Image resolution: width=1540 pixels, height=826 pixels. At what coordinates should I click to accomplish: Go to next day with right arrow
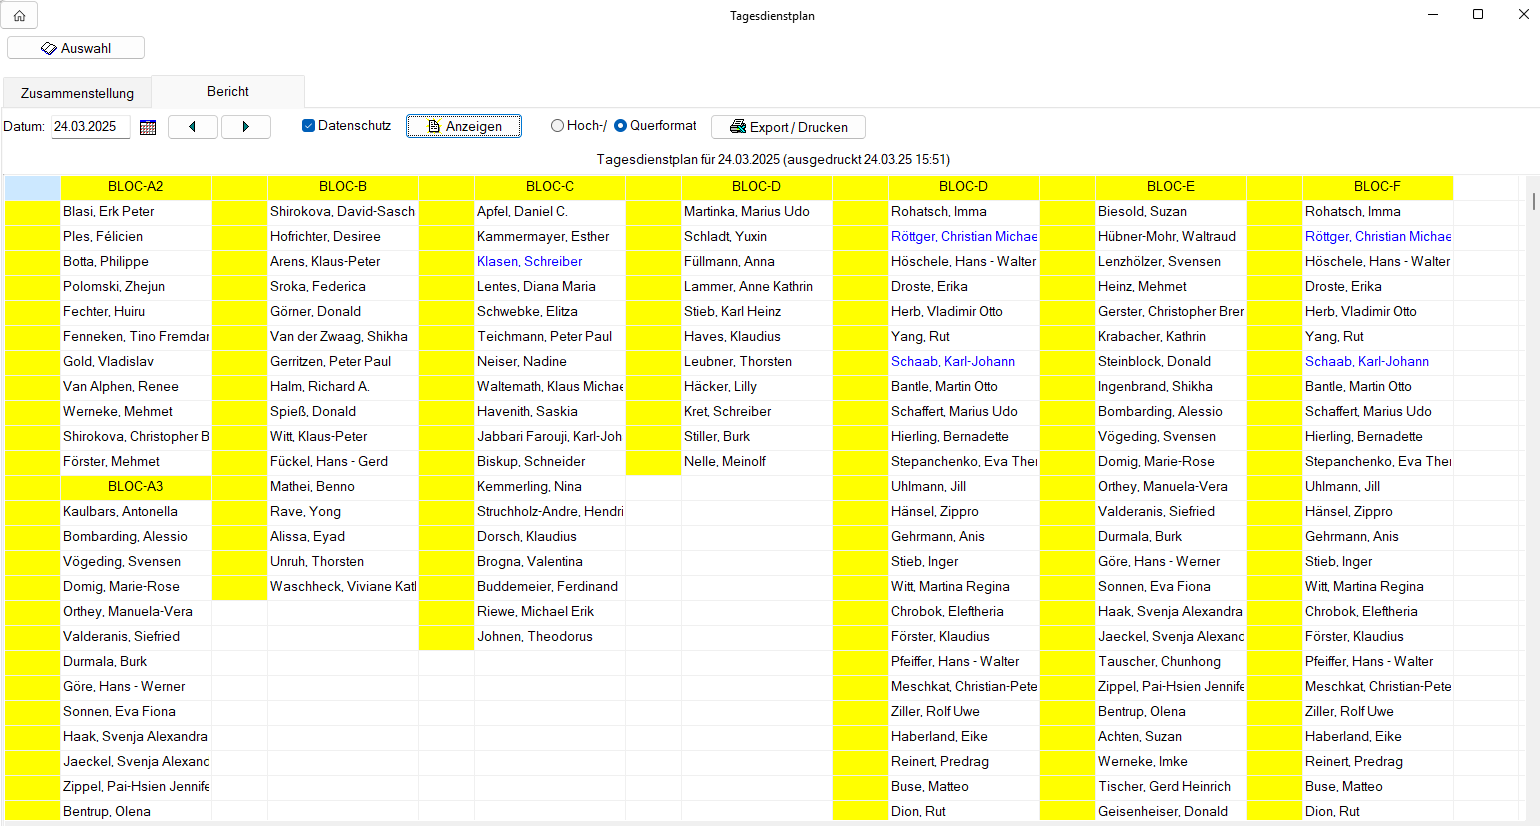pos(245,127)
